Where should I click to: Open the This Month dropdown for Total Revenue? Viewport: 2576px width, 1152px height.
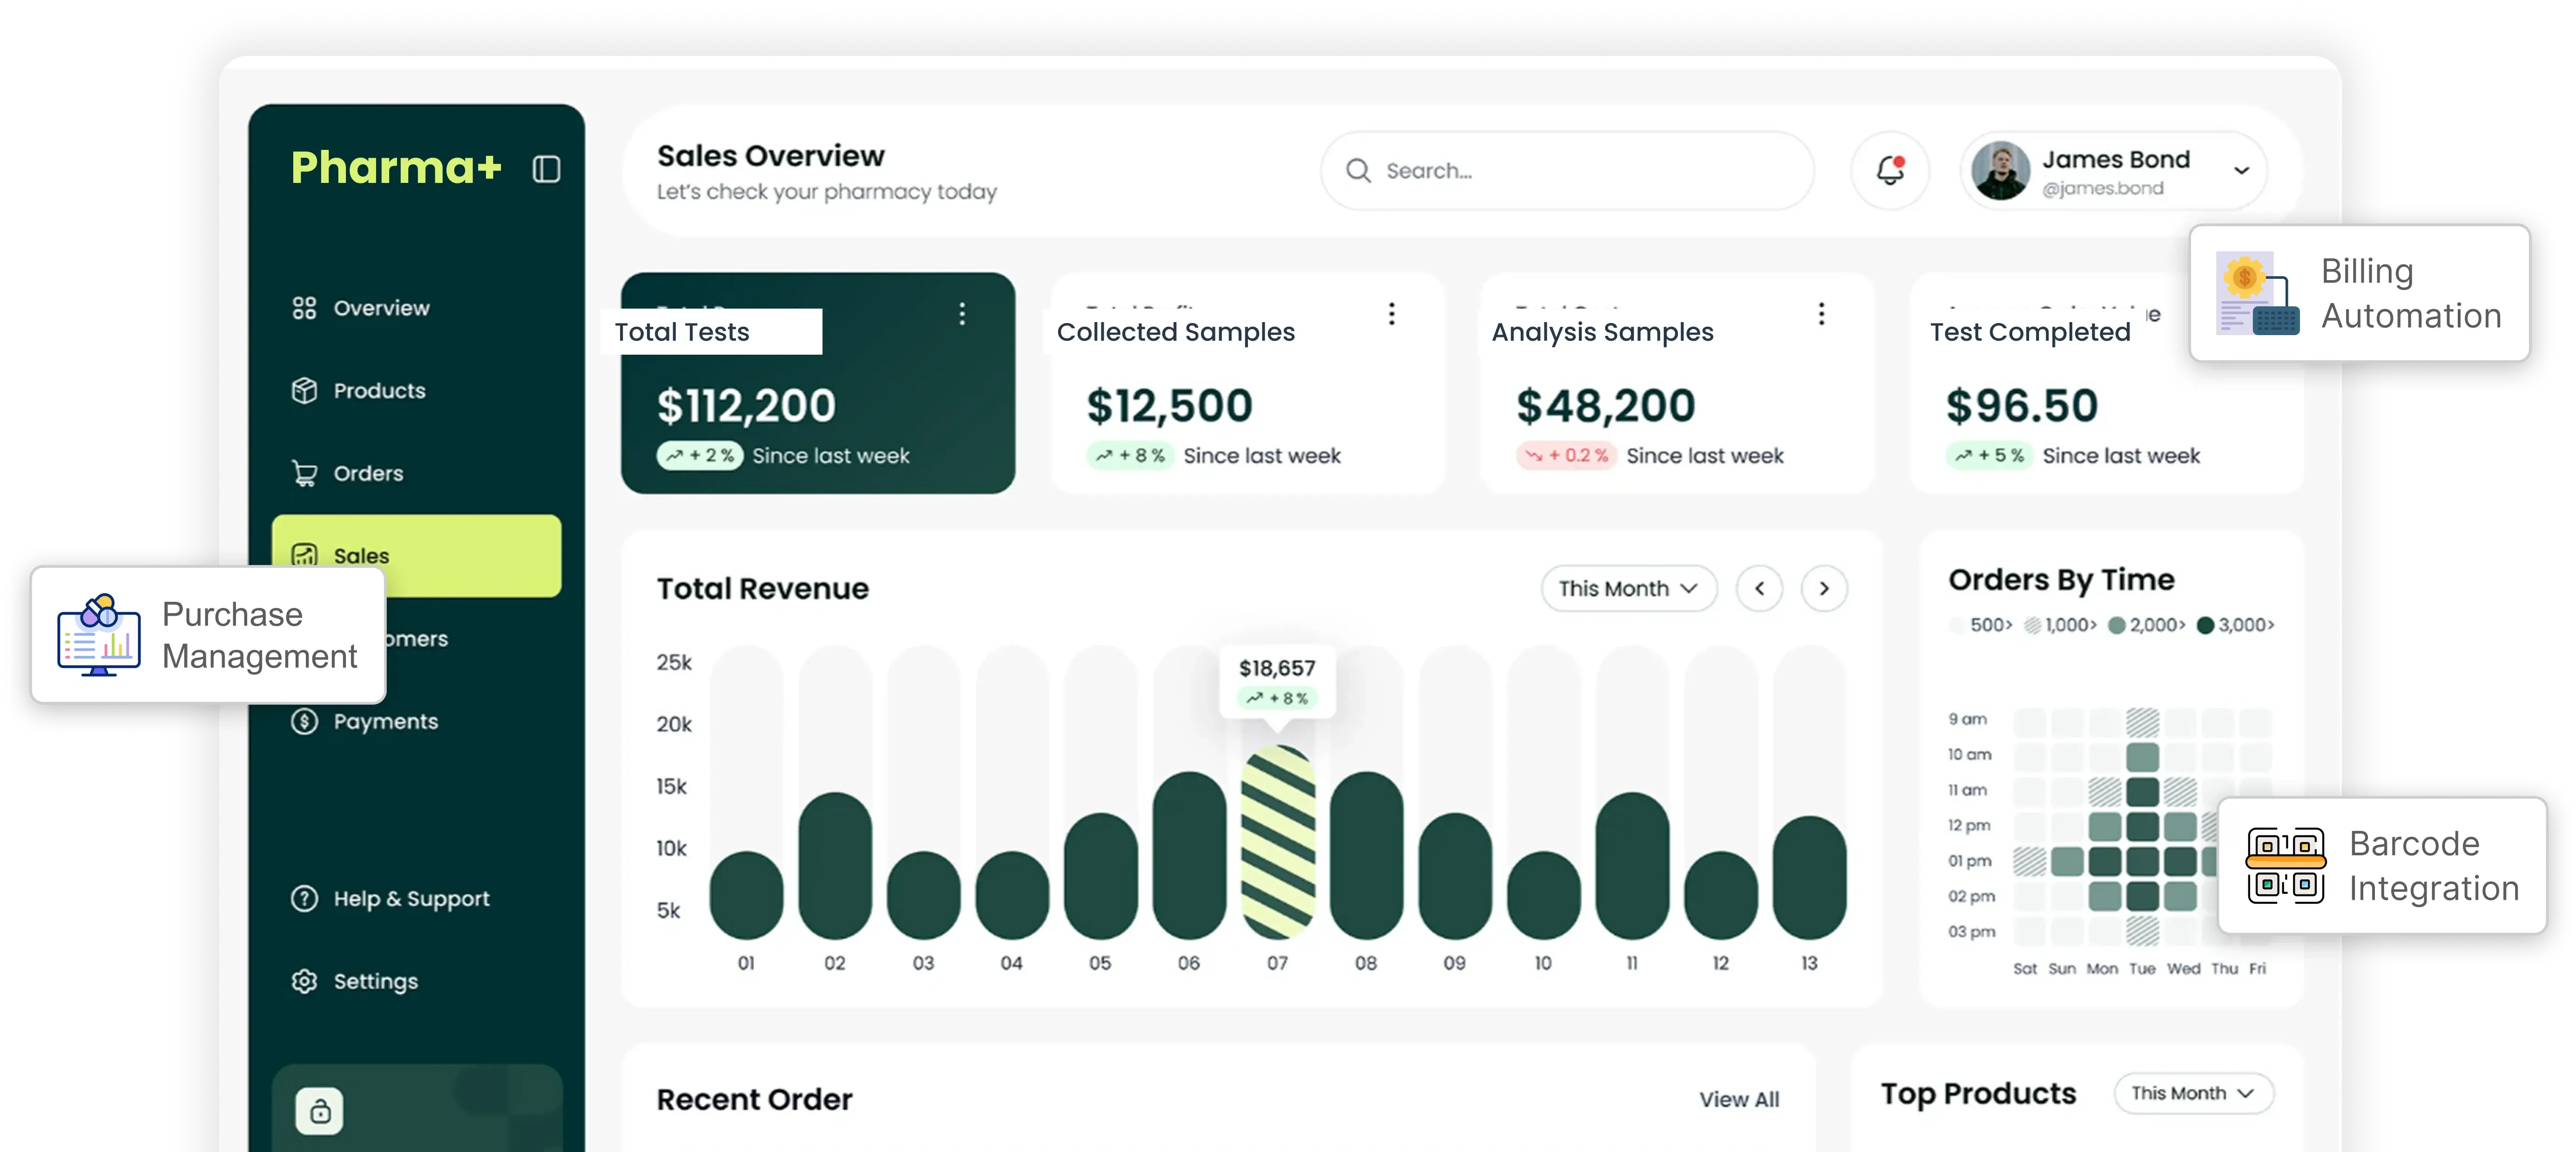[x=1627, y=589]
